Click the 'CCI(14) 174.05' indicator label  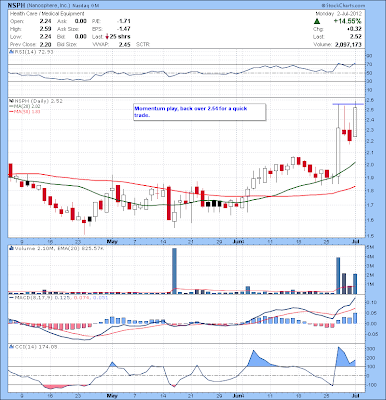pos(35,347)
